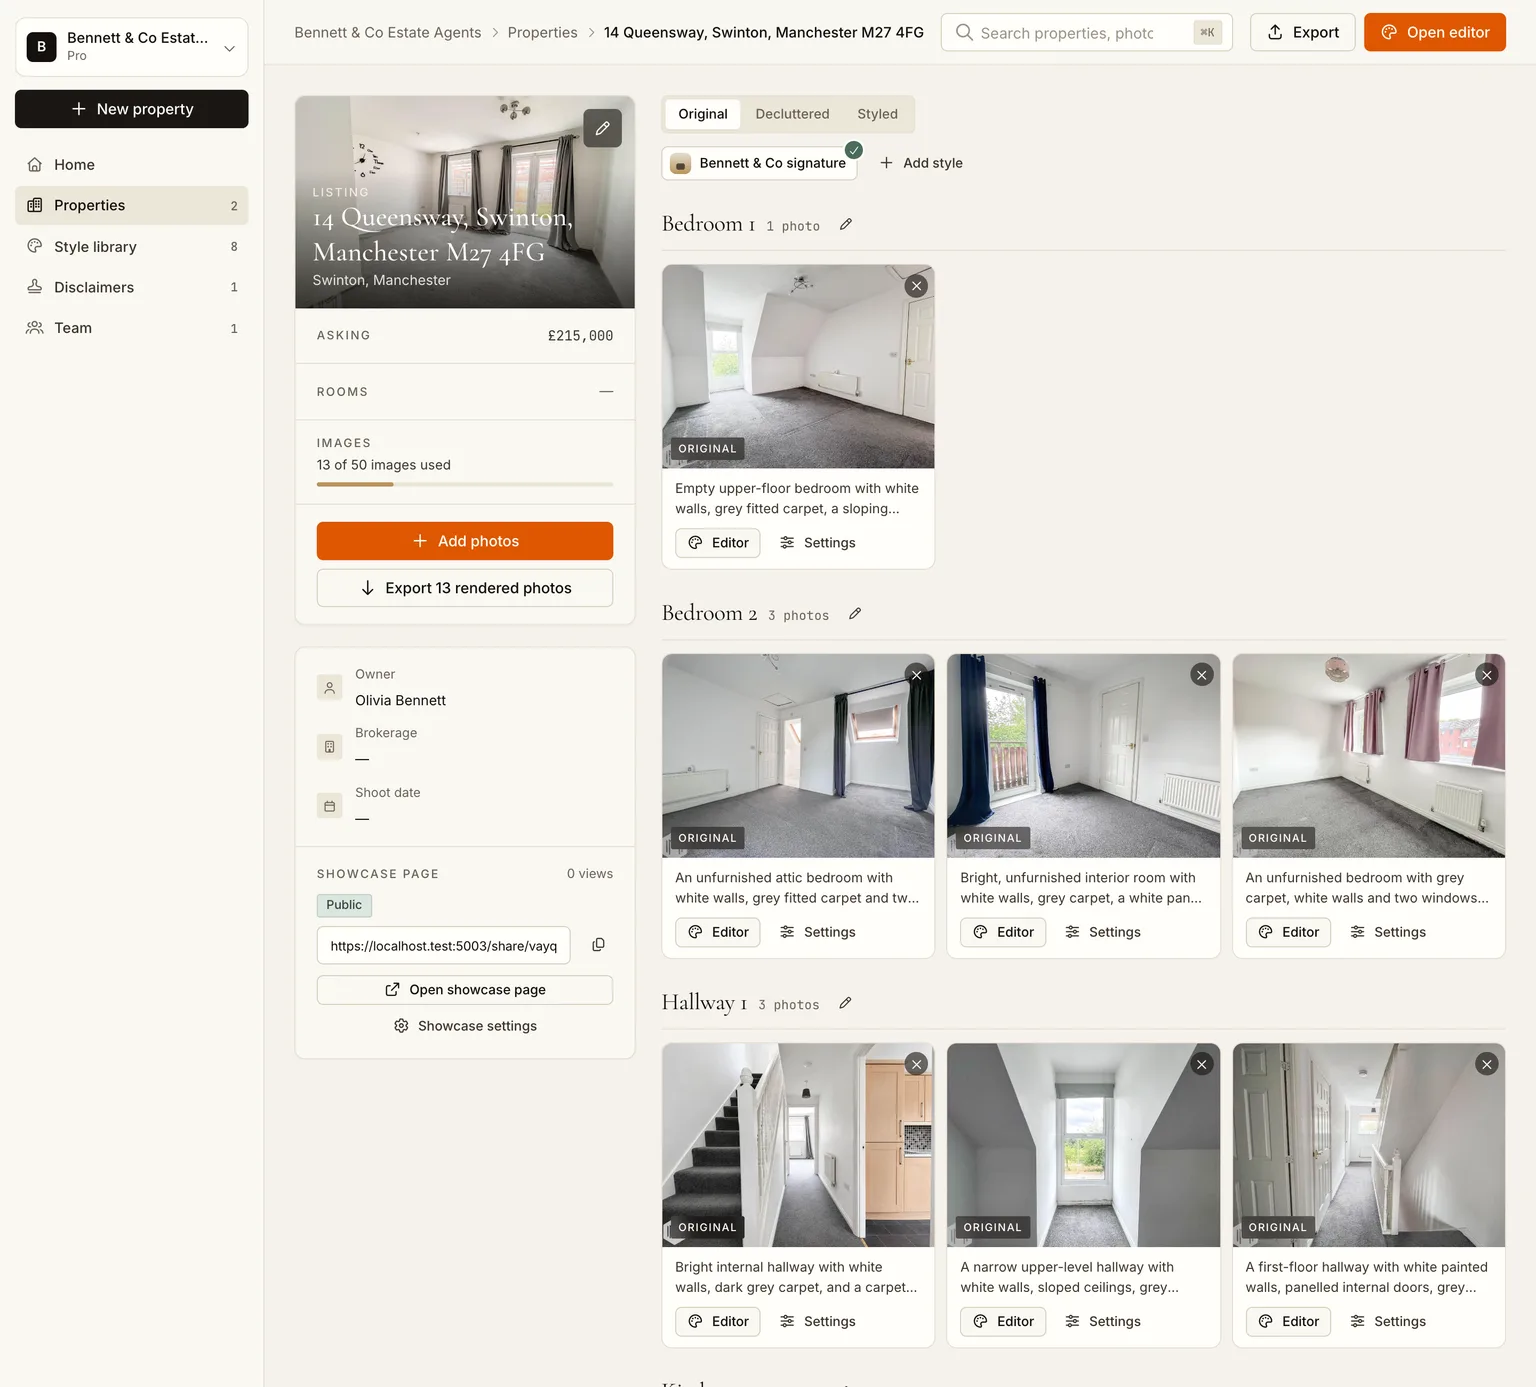Remove the first-floor hallway photo

[1487, 1064]
